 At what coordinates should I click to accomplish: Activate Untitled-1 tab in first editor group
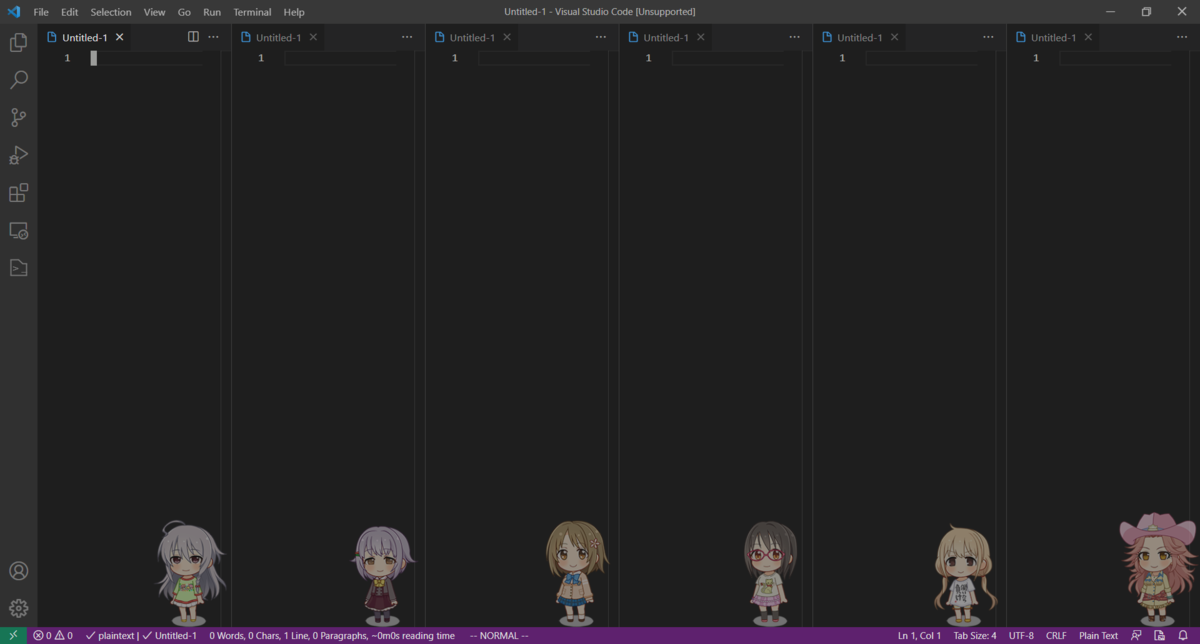(85, 37)
